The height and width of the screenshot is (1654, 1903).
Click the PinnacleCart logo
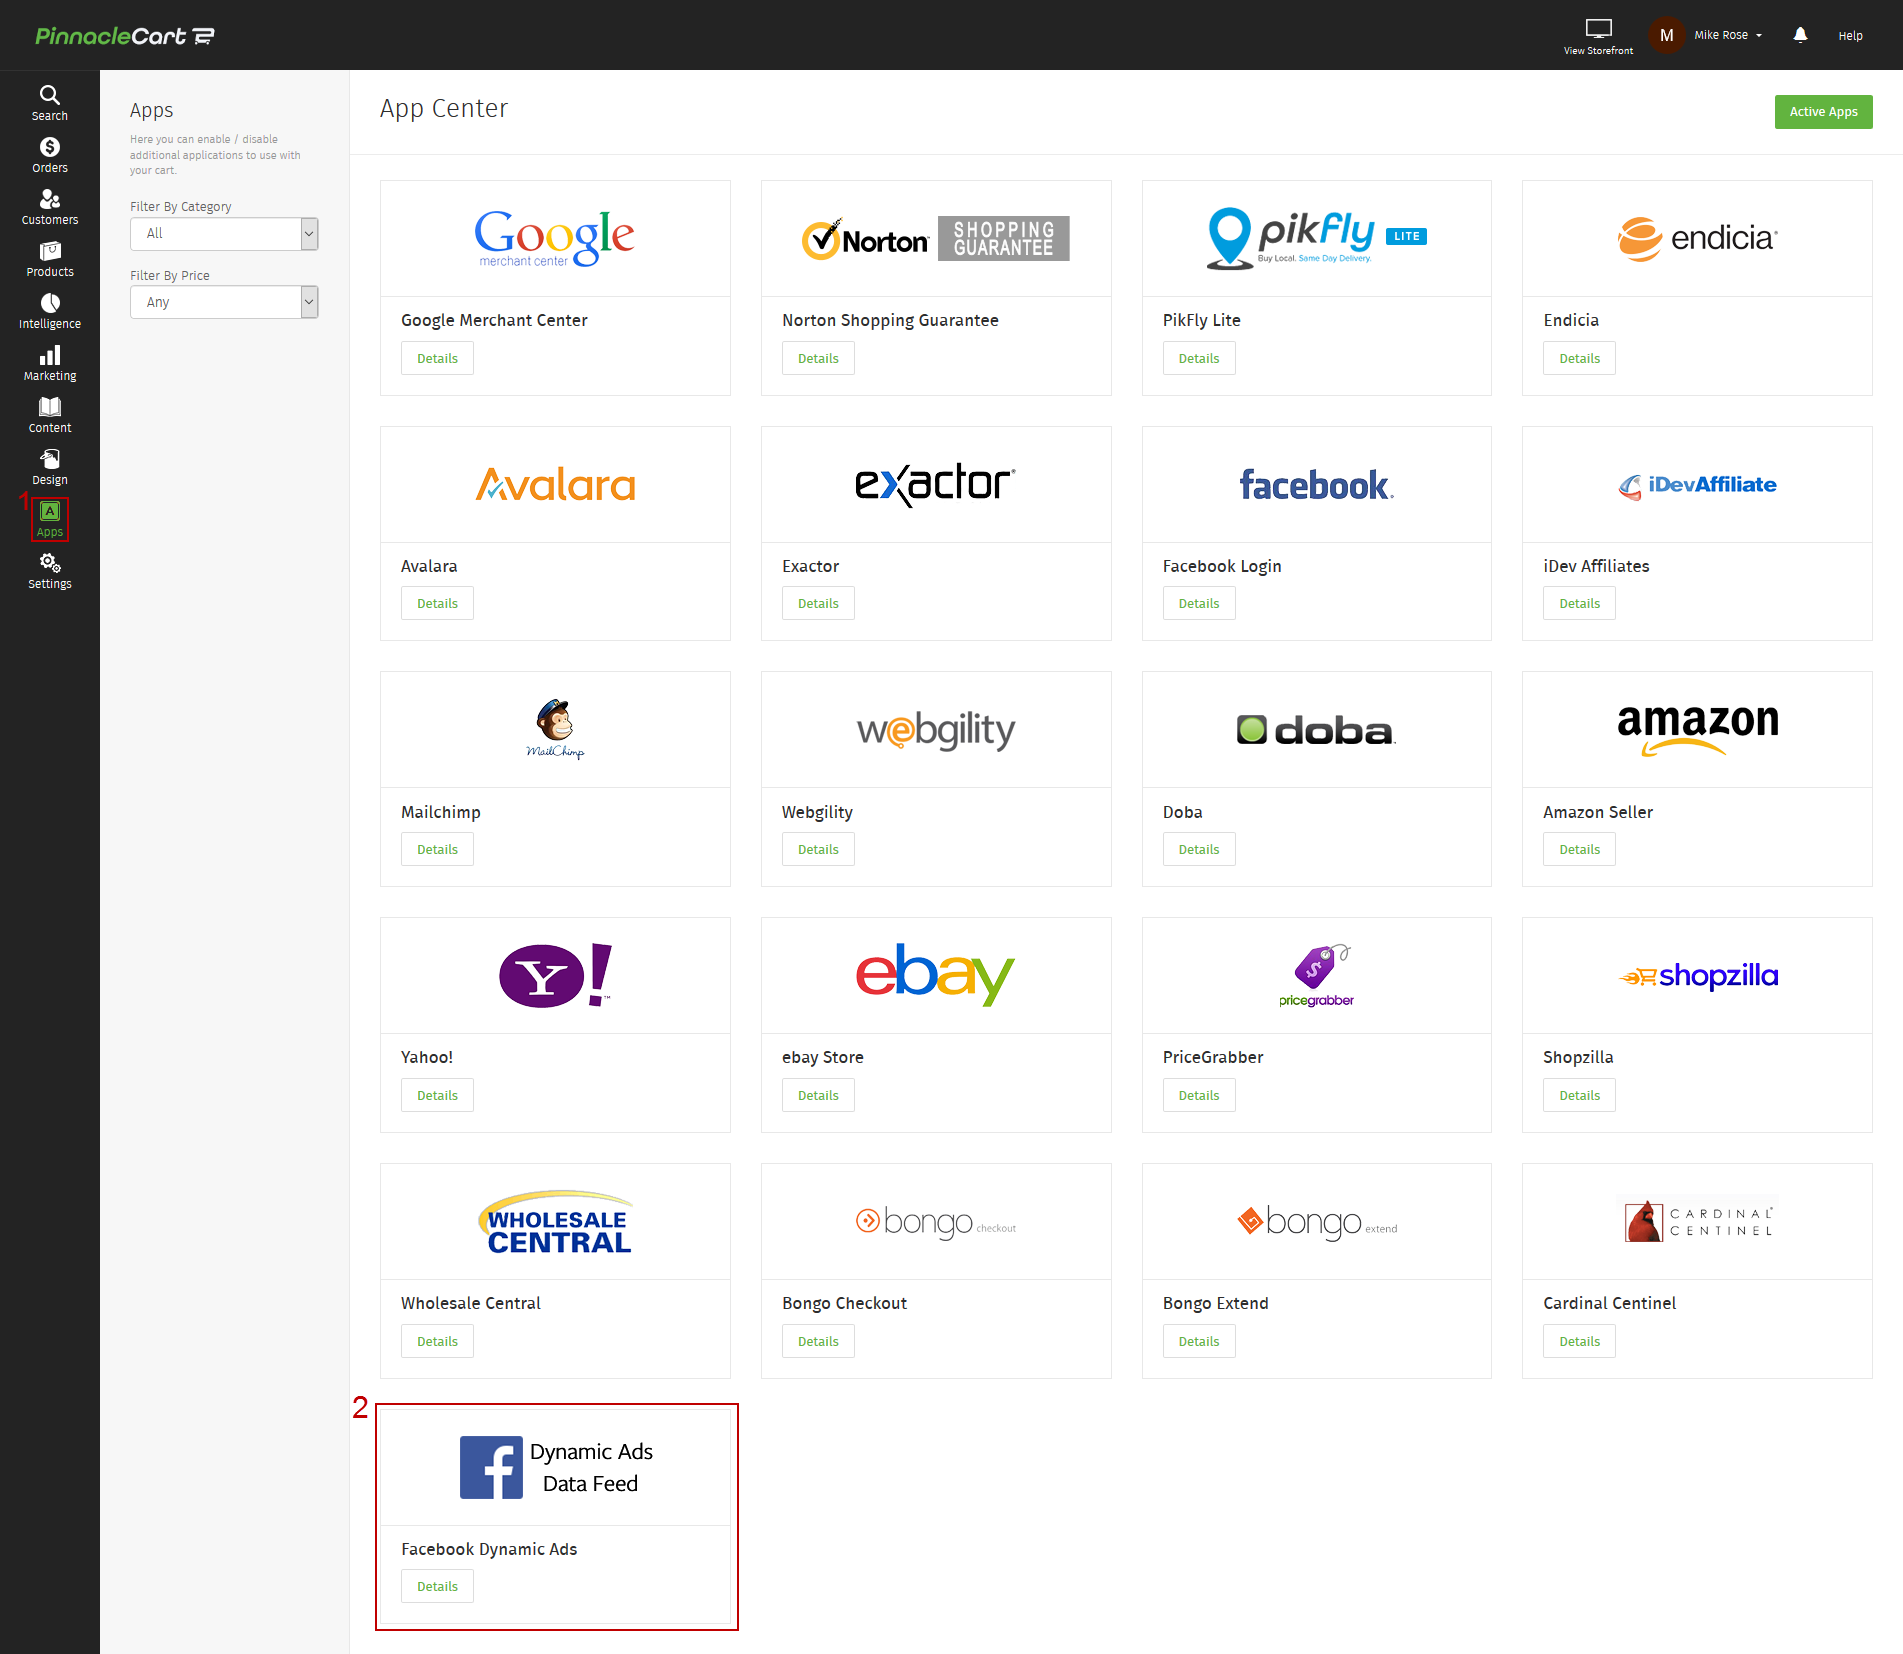click(x=125, y=36)
